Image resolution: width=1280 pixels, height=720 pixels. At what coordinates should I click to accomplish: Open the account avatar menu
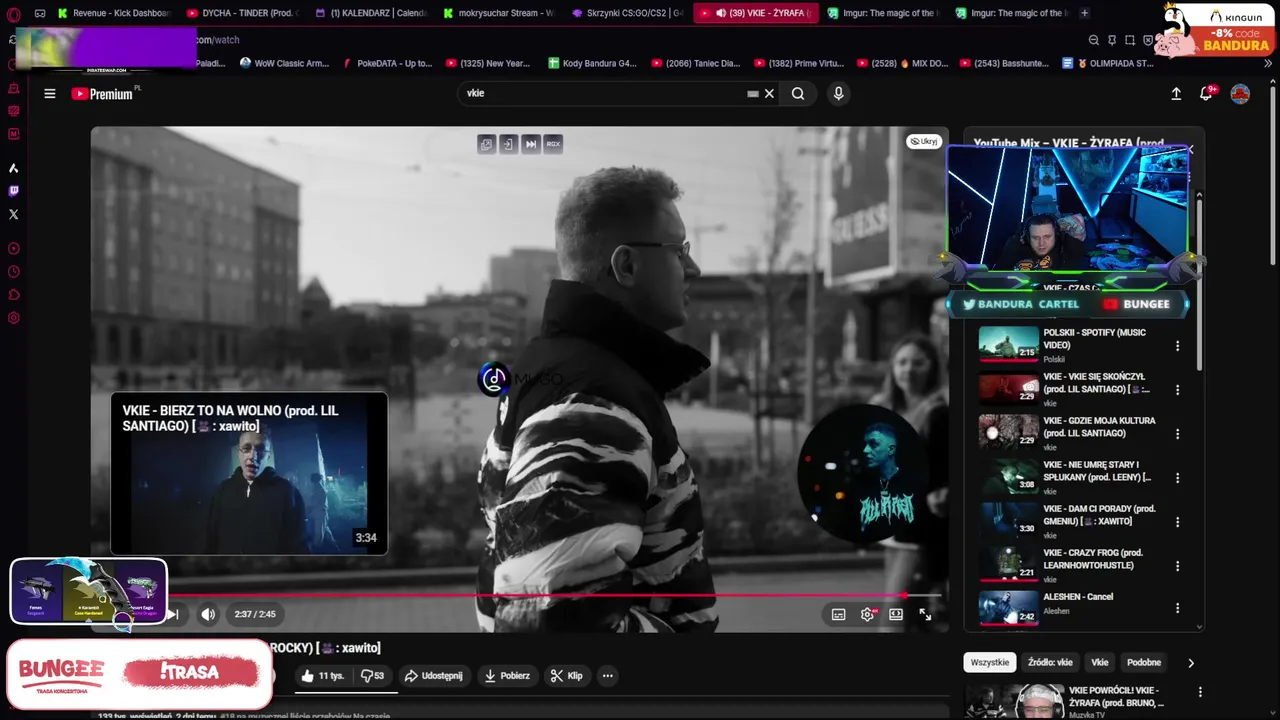1240,93
